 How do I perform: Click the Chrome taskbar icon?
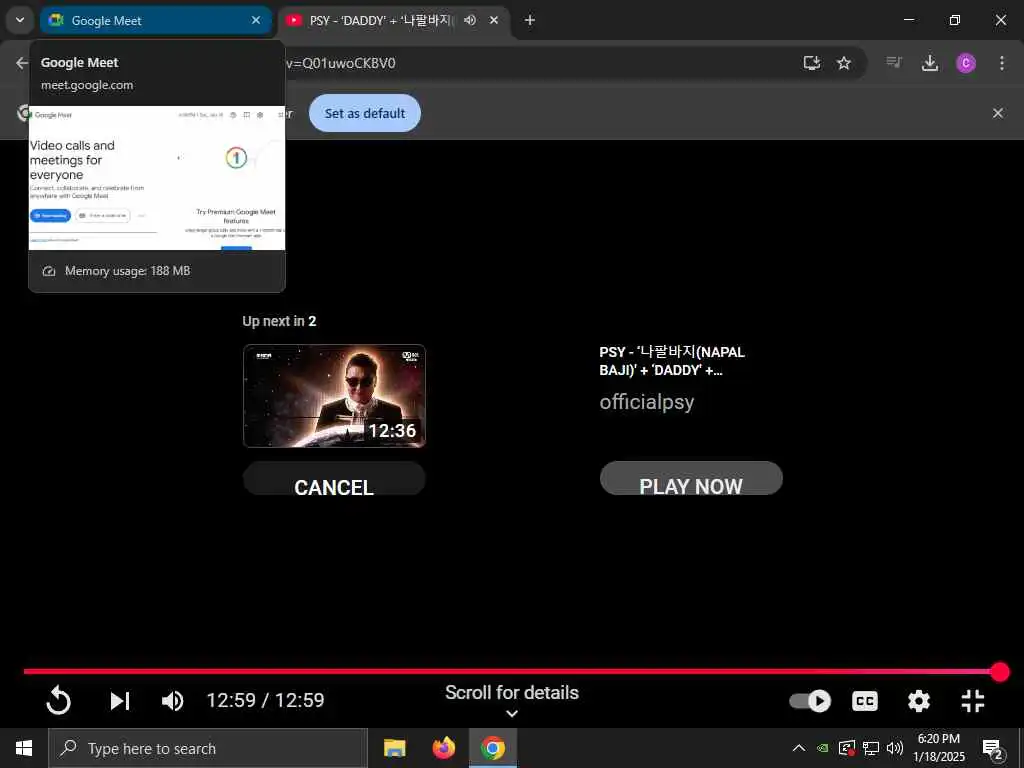[x=492, y=748]
